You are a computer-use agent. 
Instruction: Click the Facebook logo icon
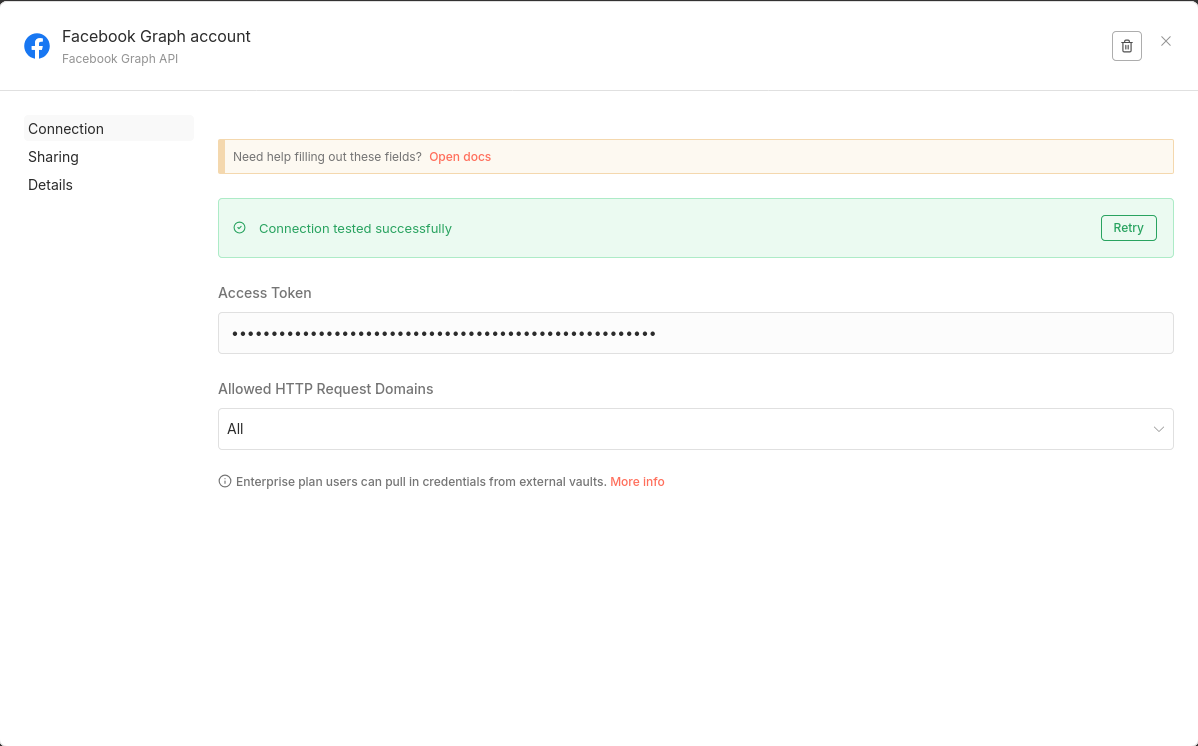click(x=37, y=46)
